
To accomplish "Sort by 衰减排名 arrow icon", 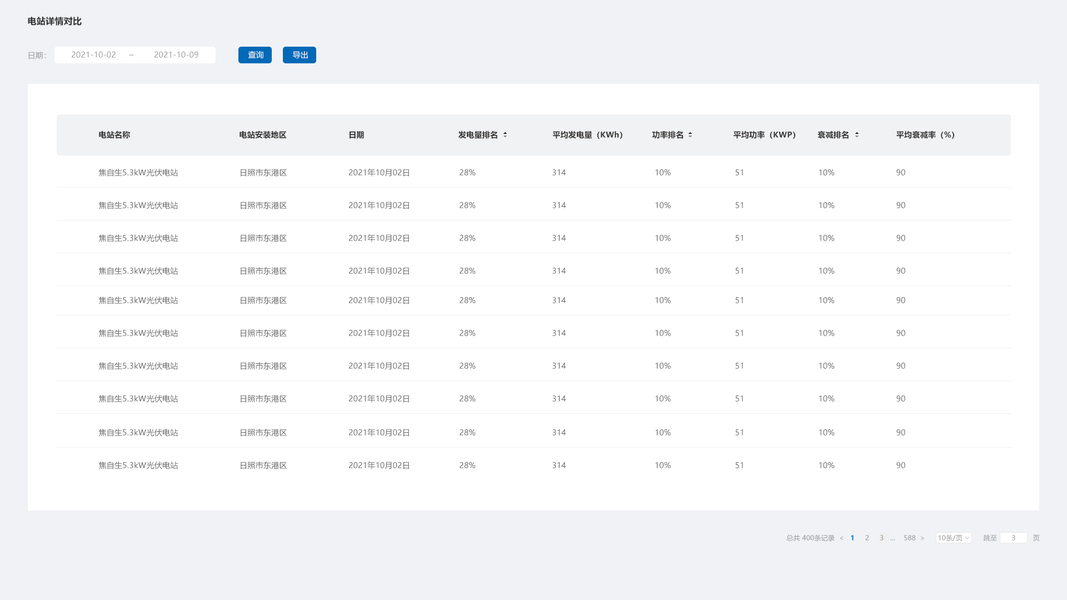I will 857,135.
